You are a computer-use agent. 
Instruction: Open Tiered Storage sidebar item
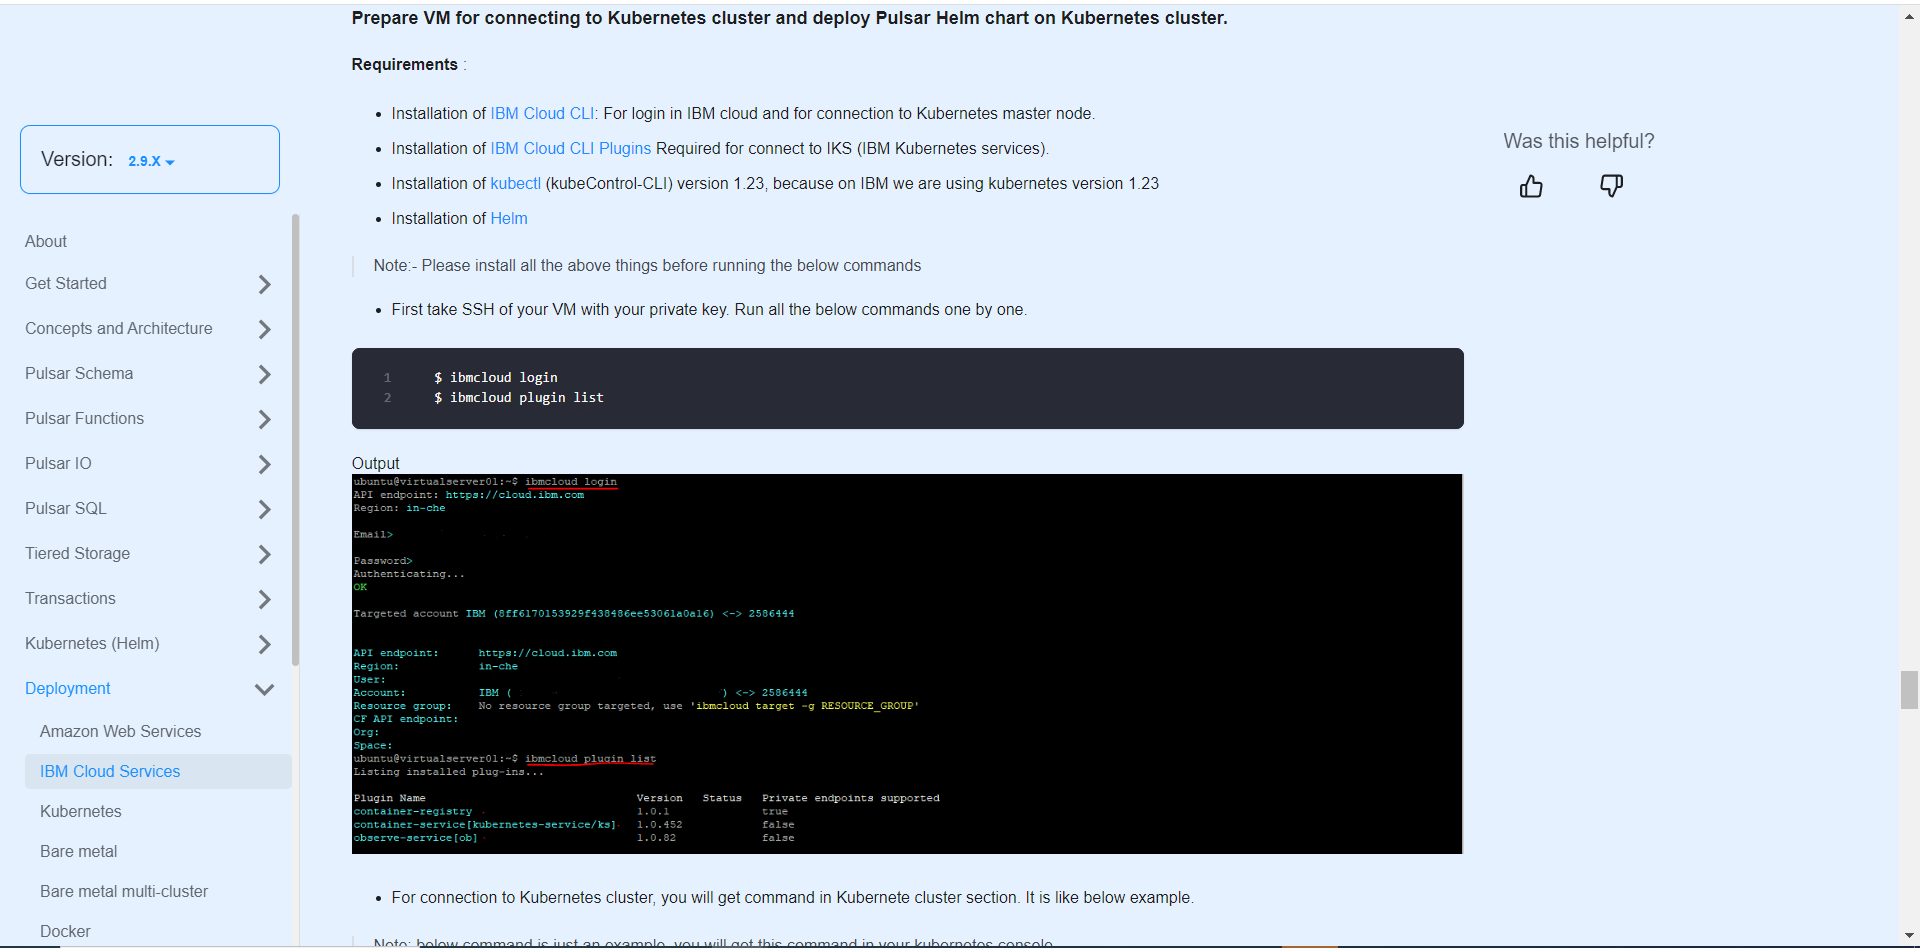pos(77,553)
